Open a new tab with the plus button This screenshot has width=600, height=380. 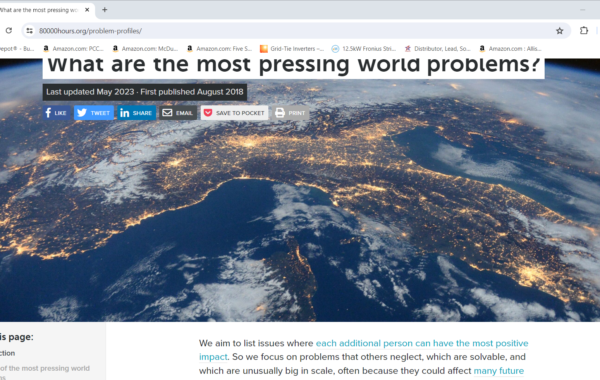(x=104, y=10)
